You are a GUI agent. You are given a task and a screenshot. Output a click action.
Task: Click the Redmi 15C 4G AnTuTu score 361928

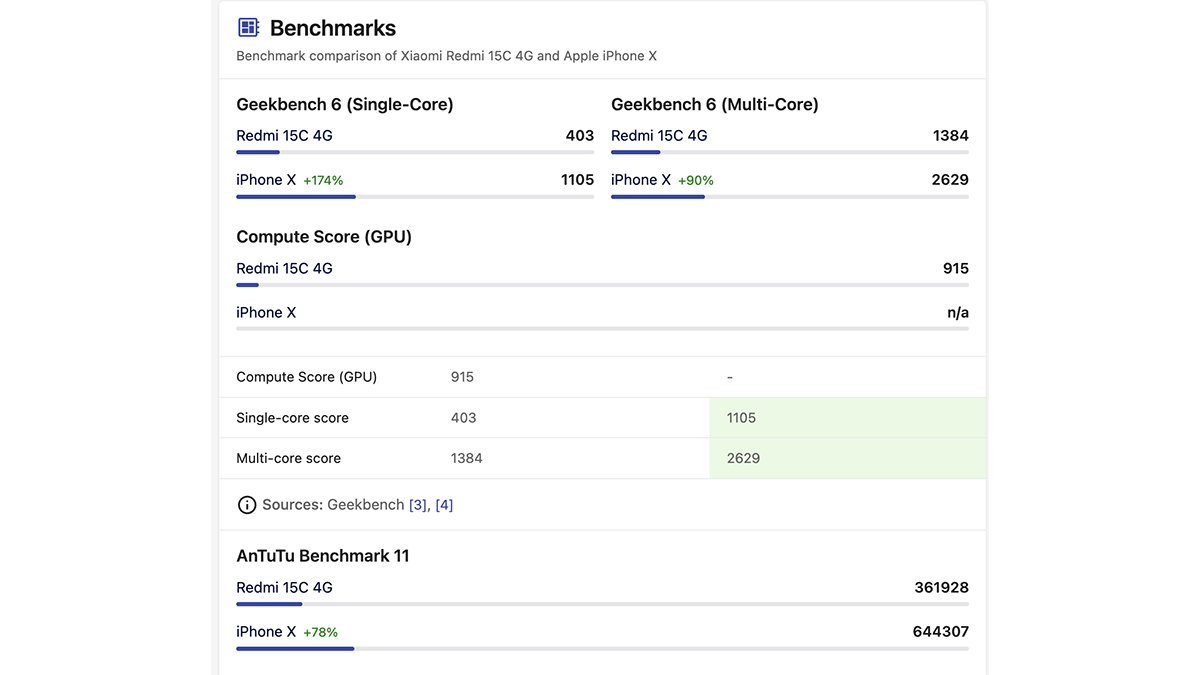pos(941,587)
